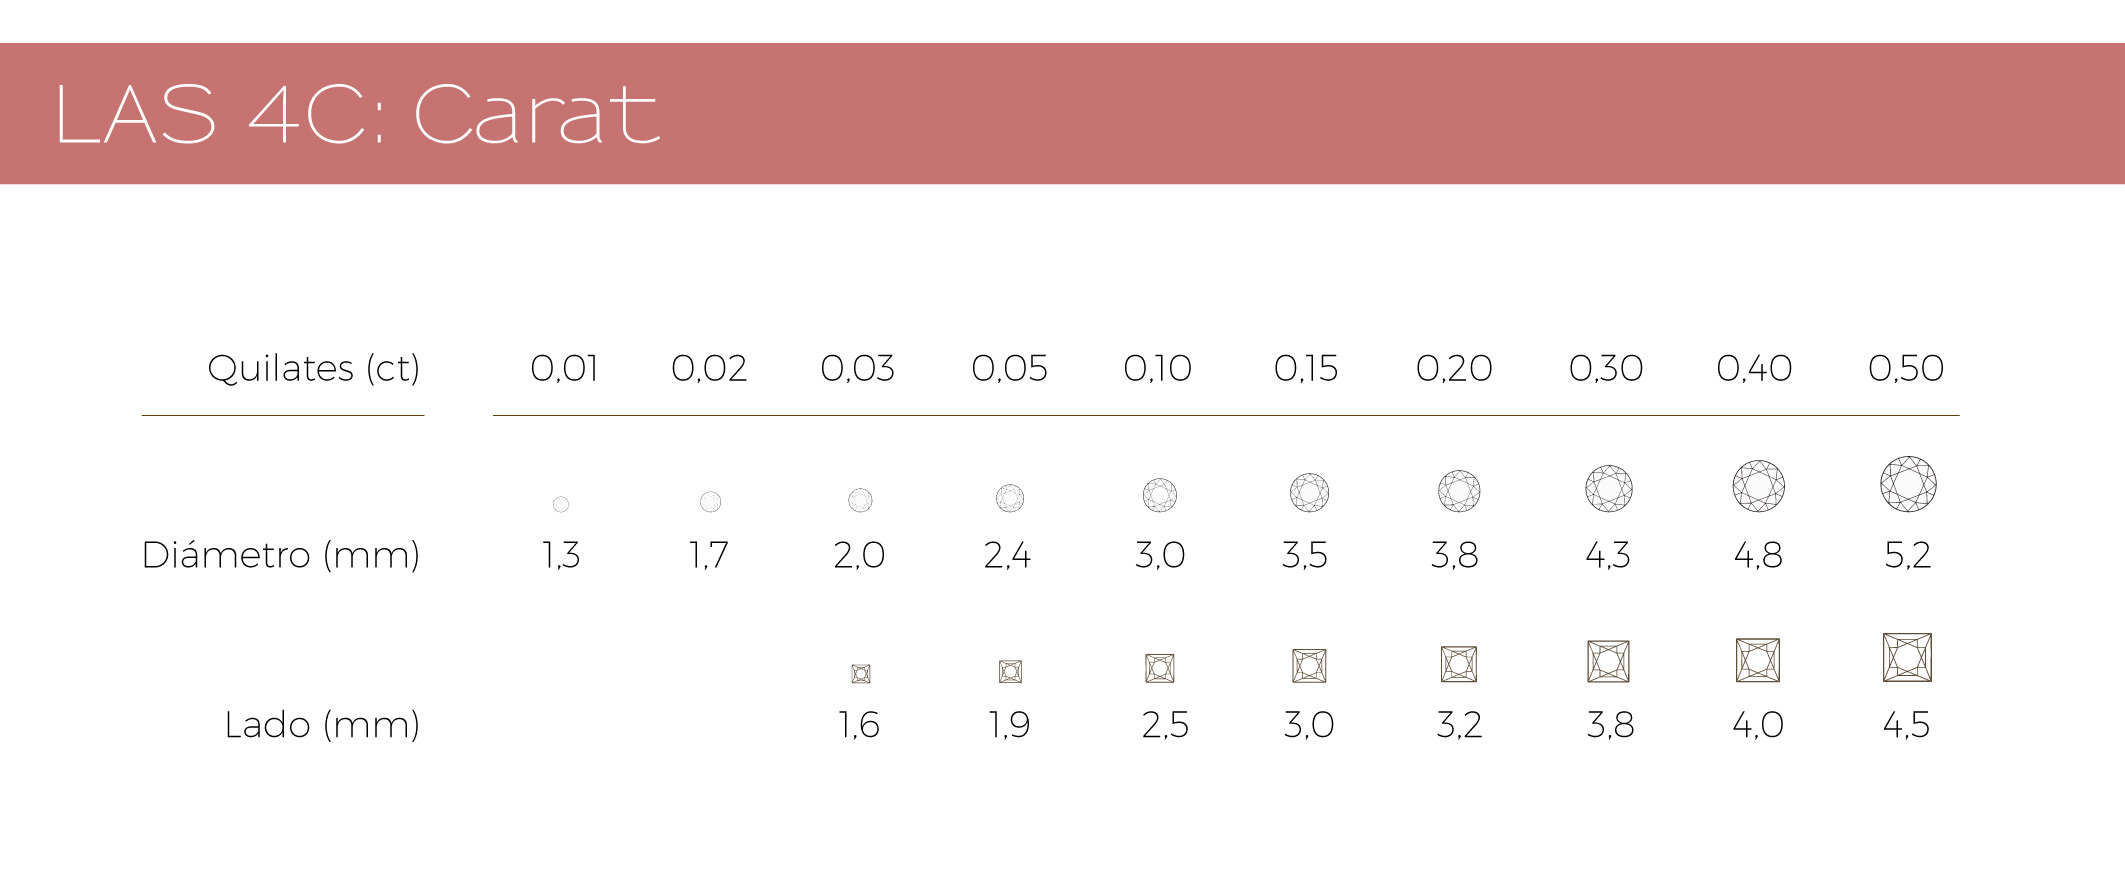Click the Diámetro (mm) row label
The image size is (2125, 869).
point(281,555)
